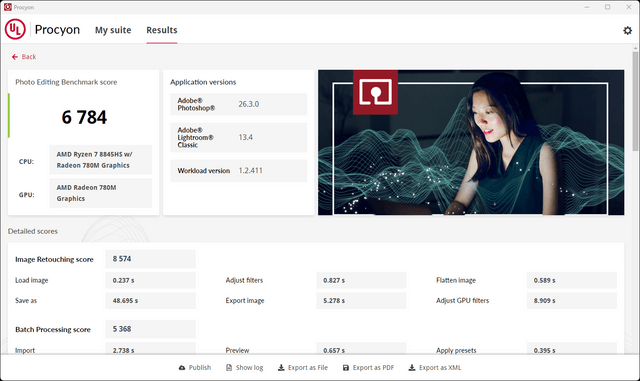Screen dimensions: 640x381
Task: Click the vertical scrollbar thumb
Action: tap(636, 101)
